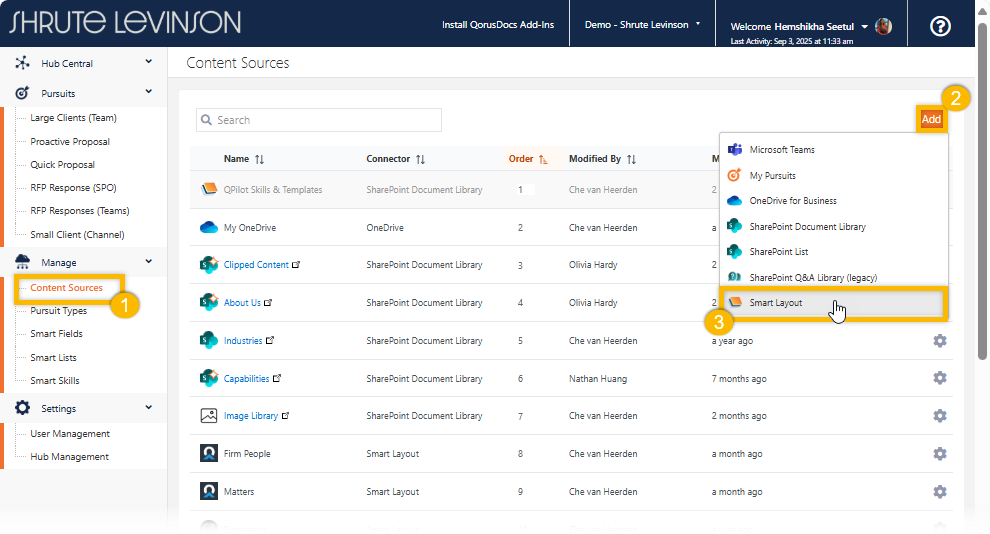
Task: Collapse the Pursuits sidebar section
Action: [148, 92]
